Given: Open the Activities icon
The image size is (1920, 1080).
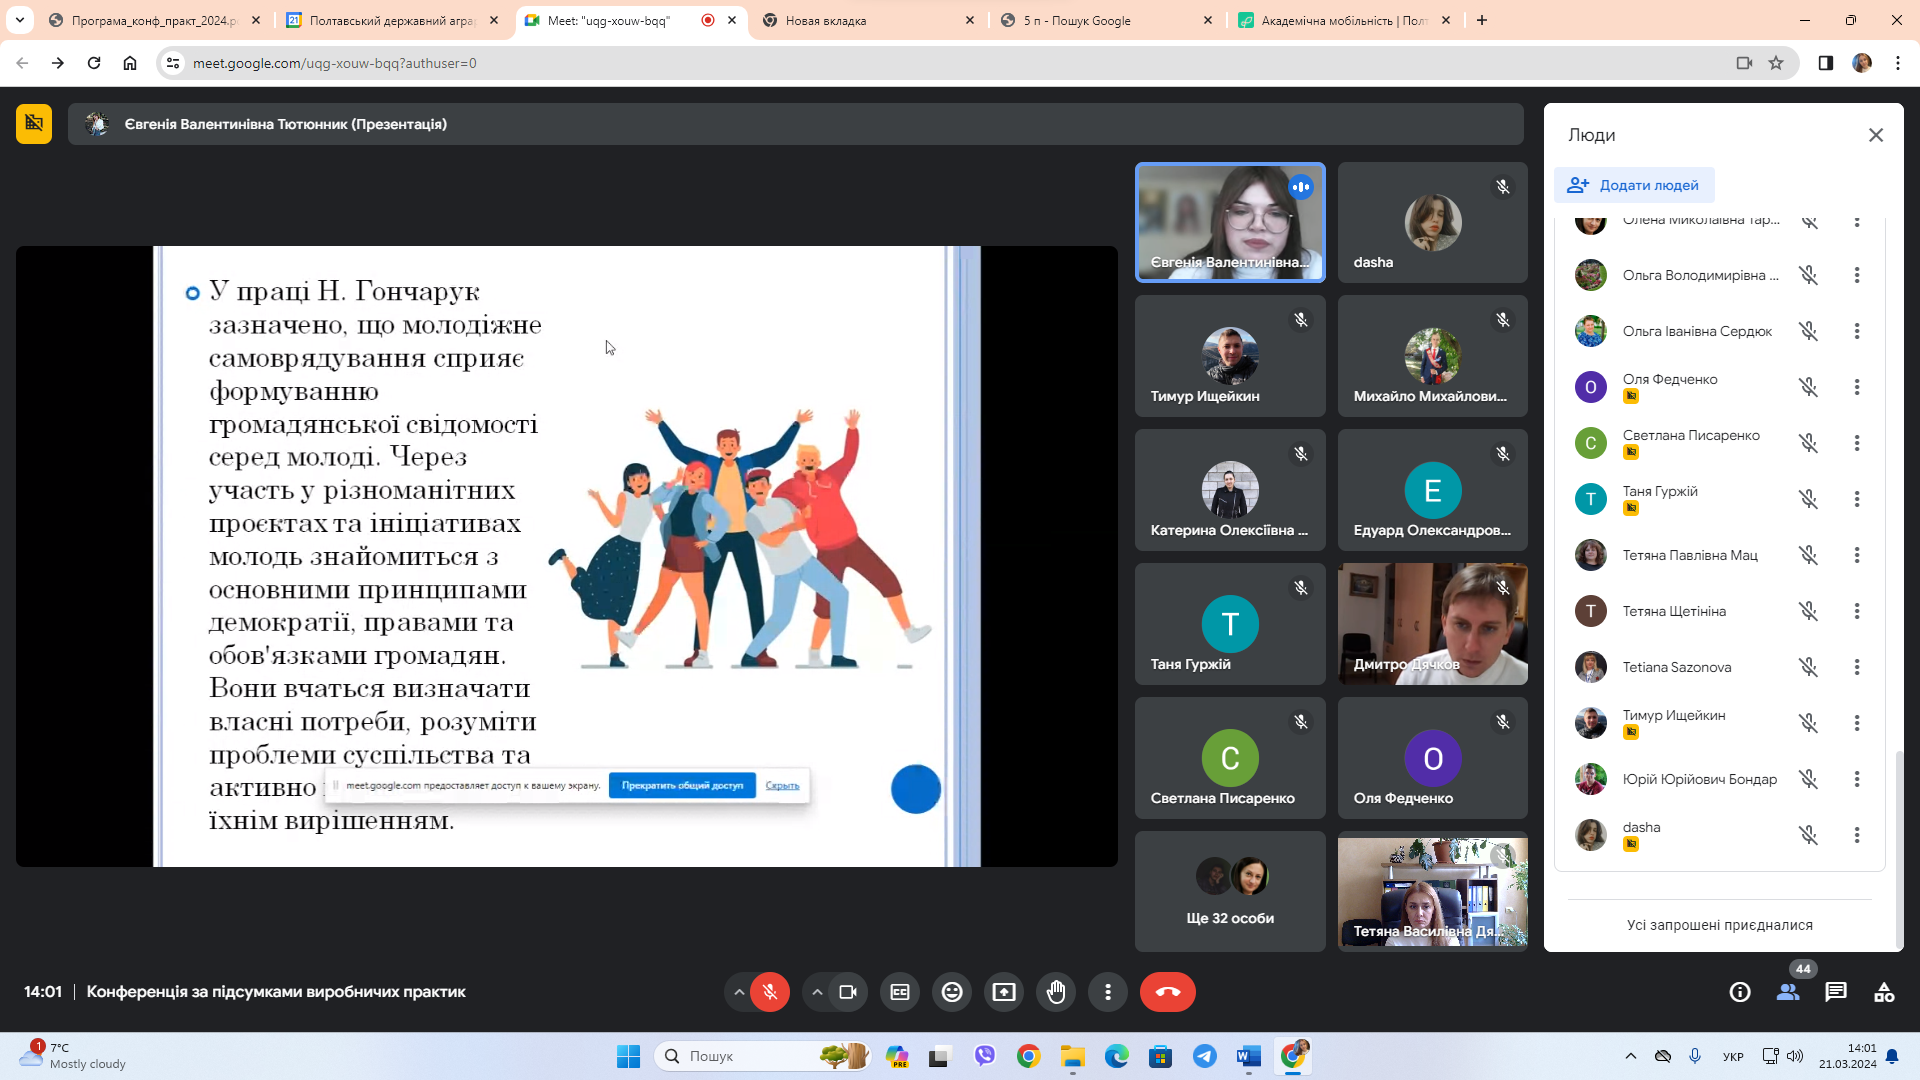Looking at the screenshot, I should (x=1884, y=992).
